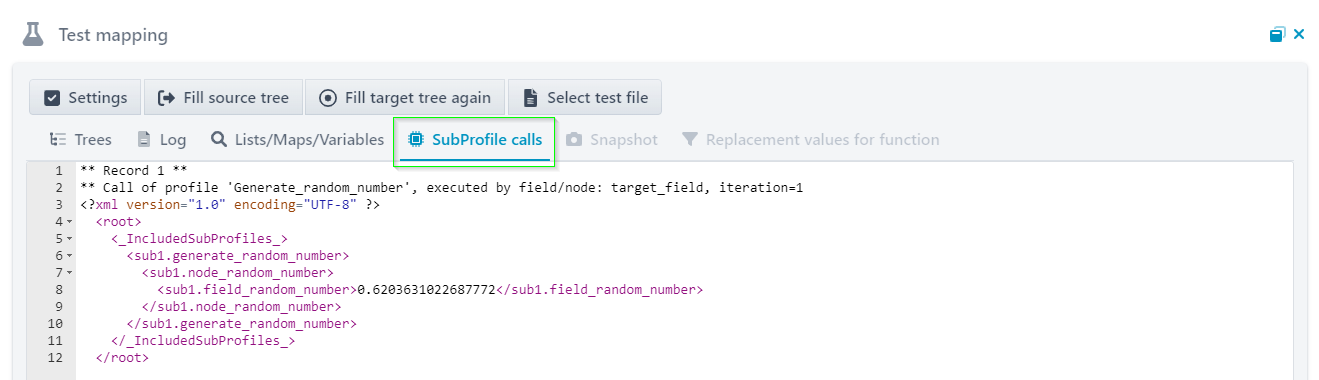Click the document icon for Select test file
The image size is (1319, 380).
click(x=531, y=98)
